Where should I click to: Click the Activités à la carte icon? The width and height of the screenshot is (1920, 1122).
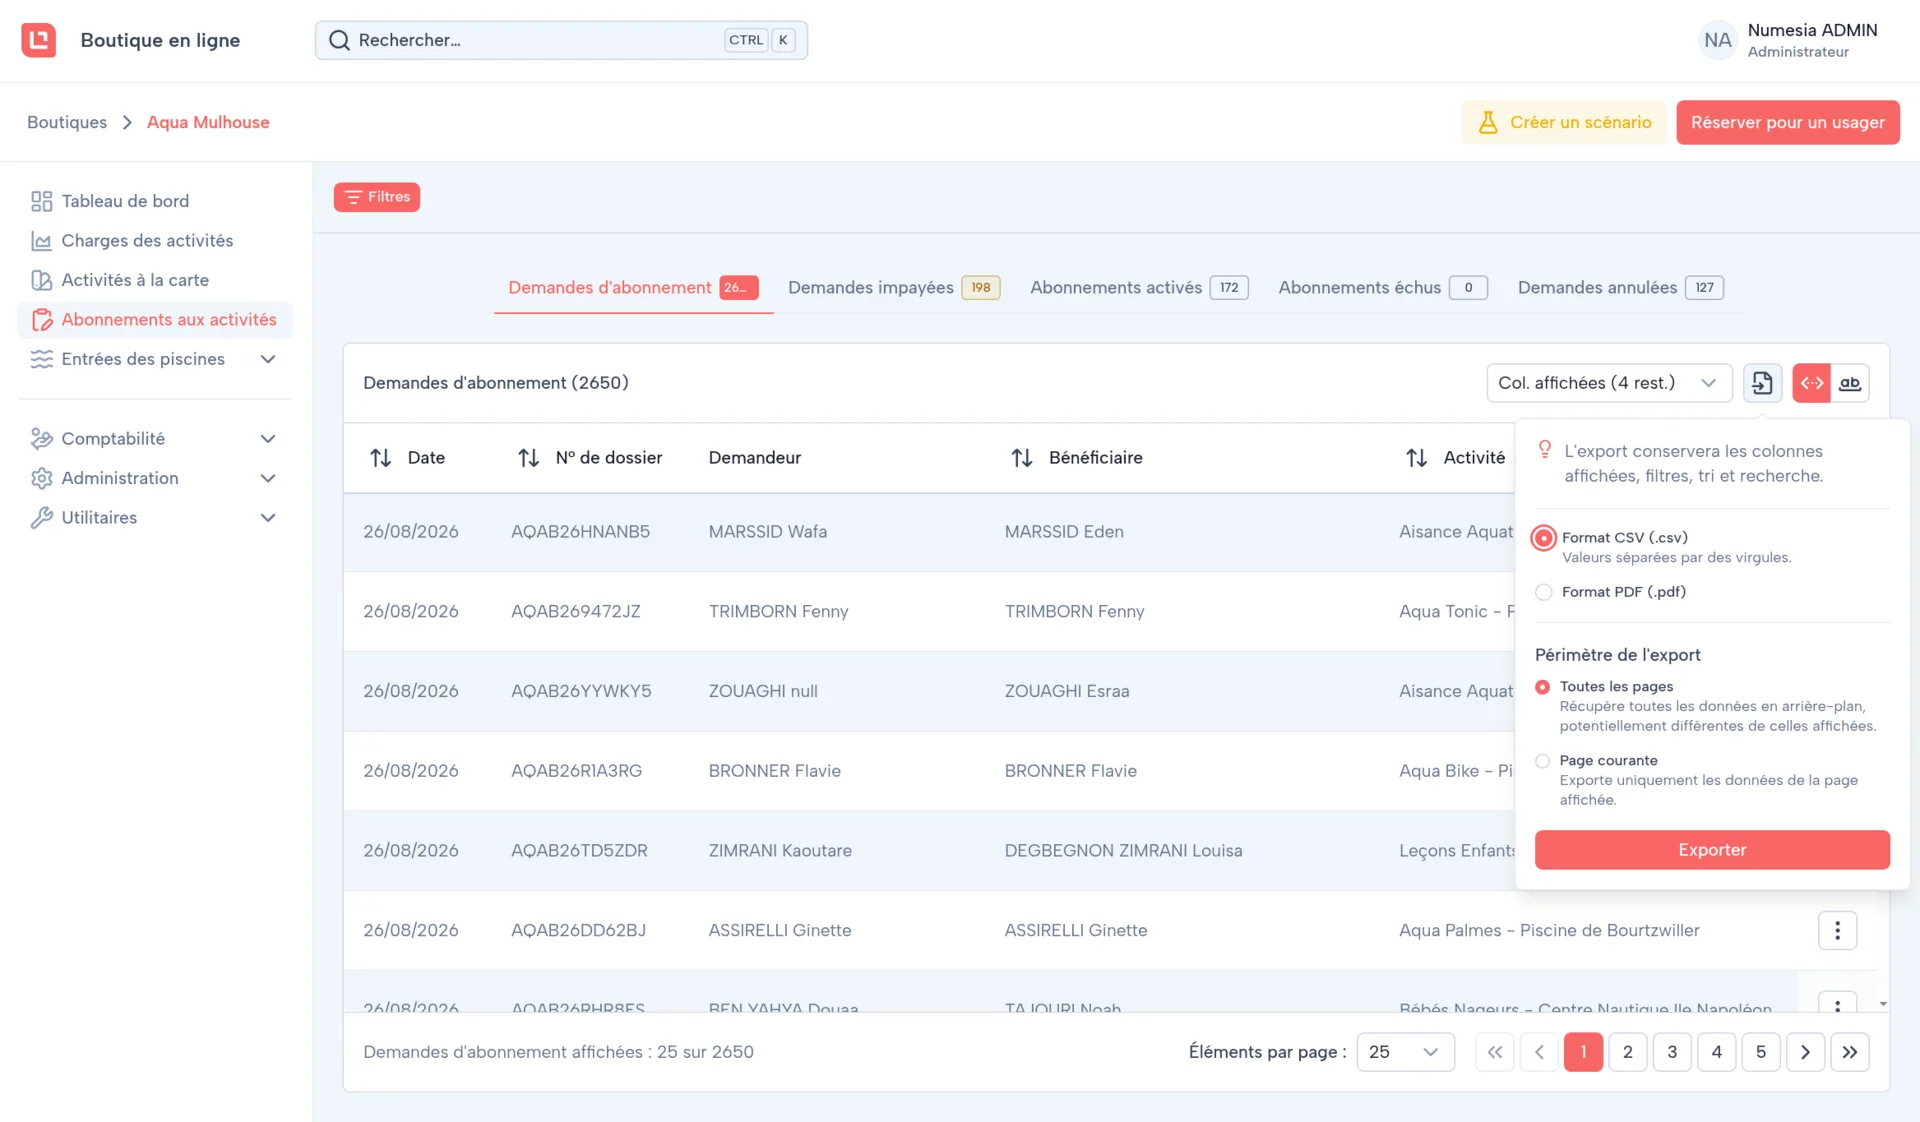click(41, 280)
